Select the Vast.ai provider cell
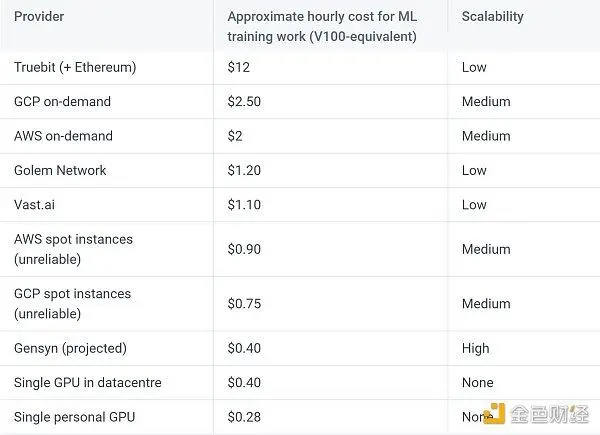 tap(34, 205)
